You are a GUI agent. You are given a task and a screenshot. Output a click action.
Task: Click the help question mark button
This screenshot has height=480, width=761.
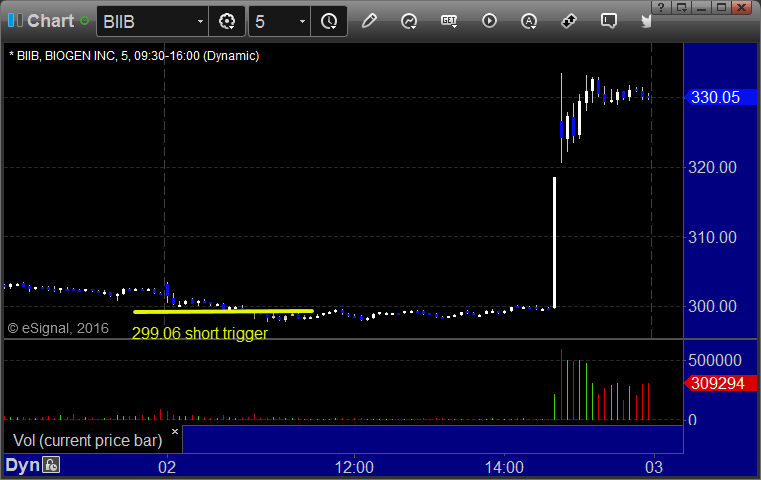pyautogui.click(x=661, y=7)
